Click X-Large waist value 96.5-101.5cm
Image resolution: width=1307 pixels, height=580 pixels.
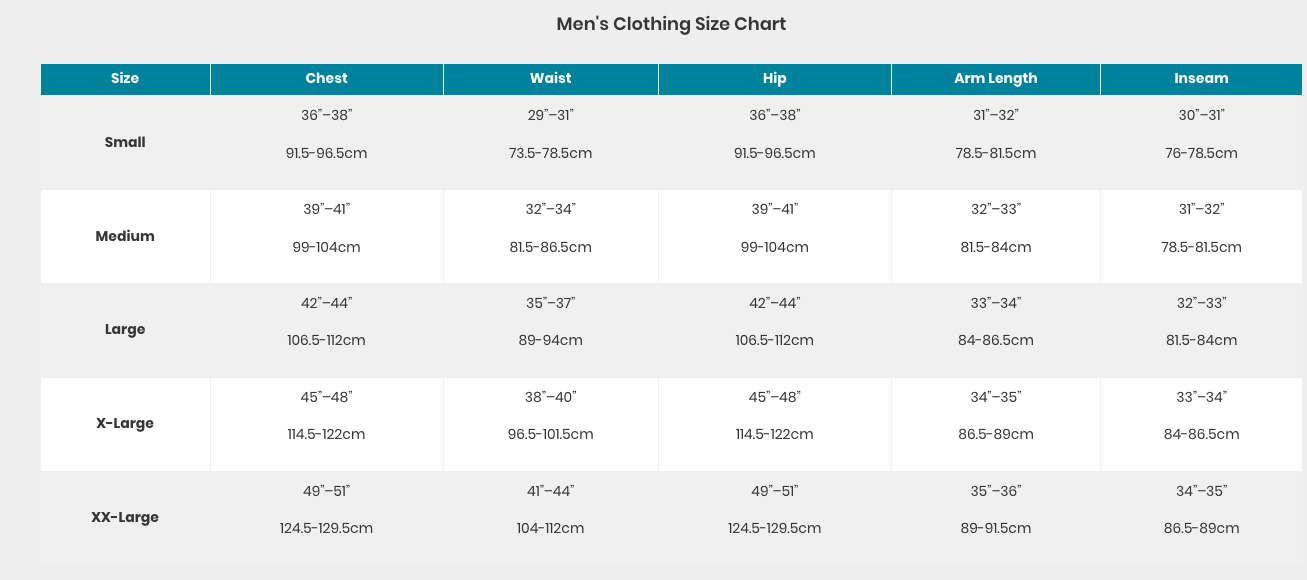point(550,434)
